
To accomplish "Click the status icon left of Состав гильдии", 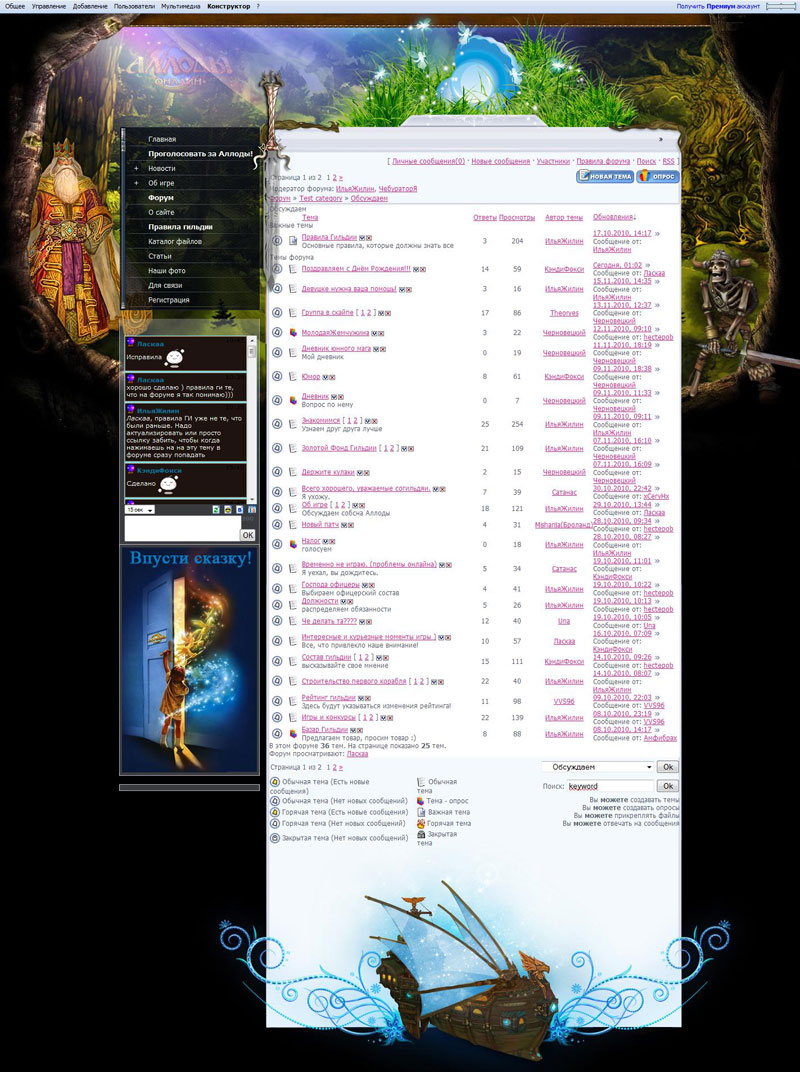I will coord(277,661).
